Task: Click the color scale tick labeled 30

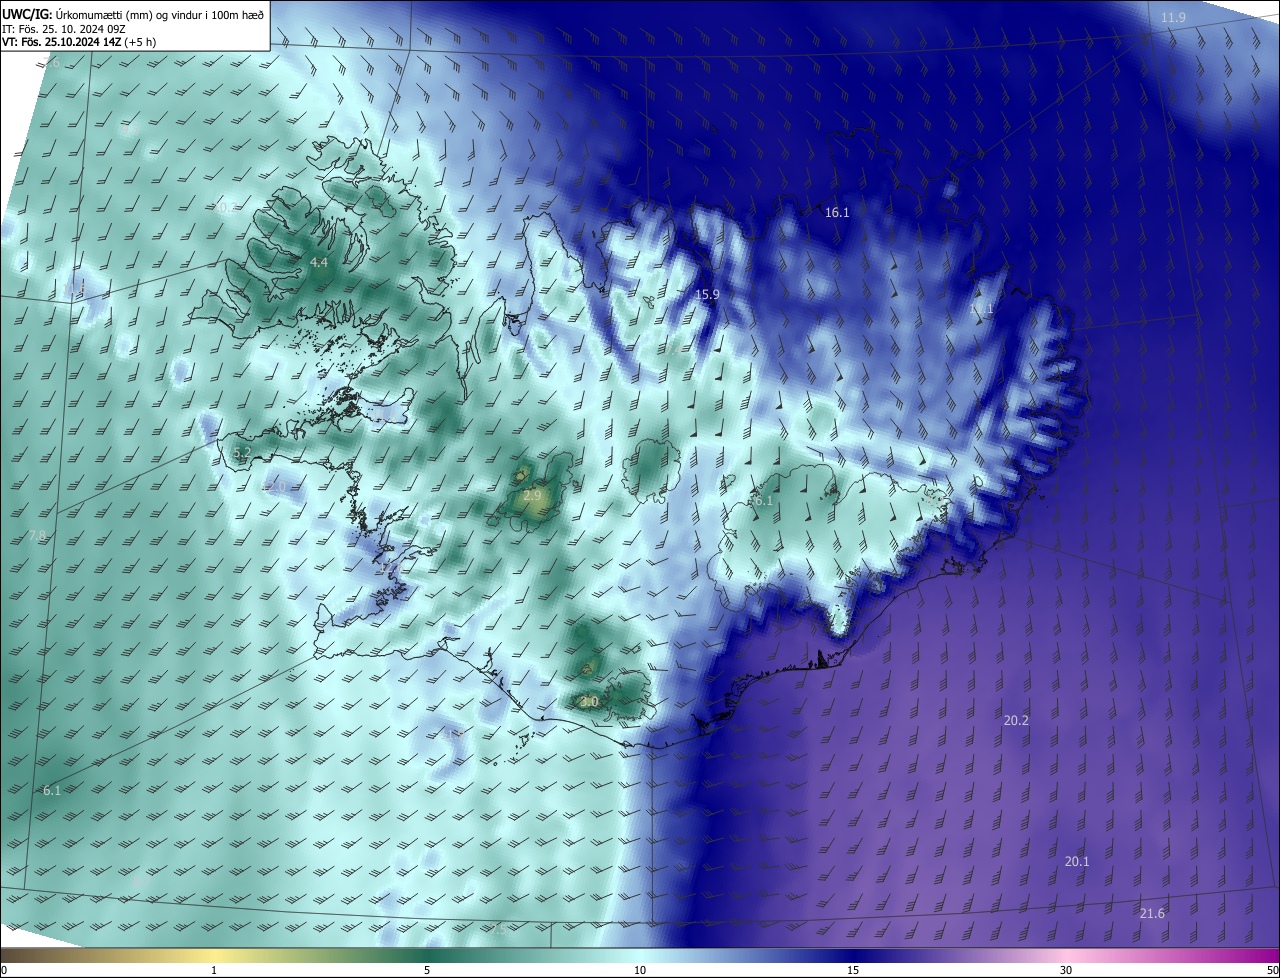Action: click(1066, 970)
